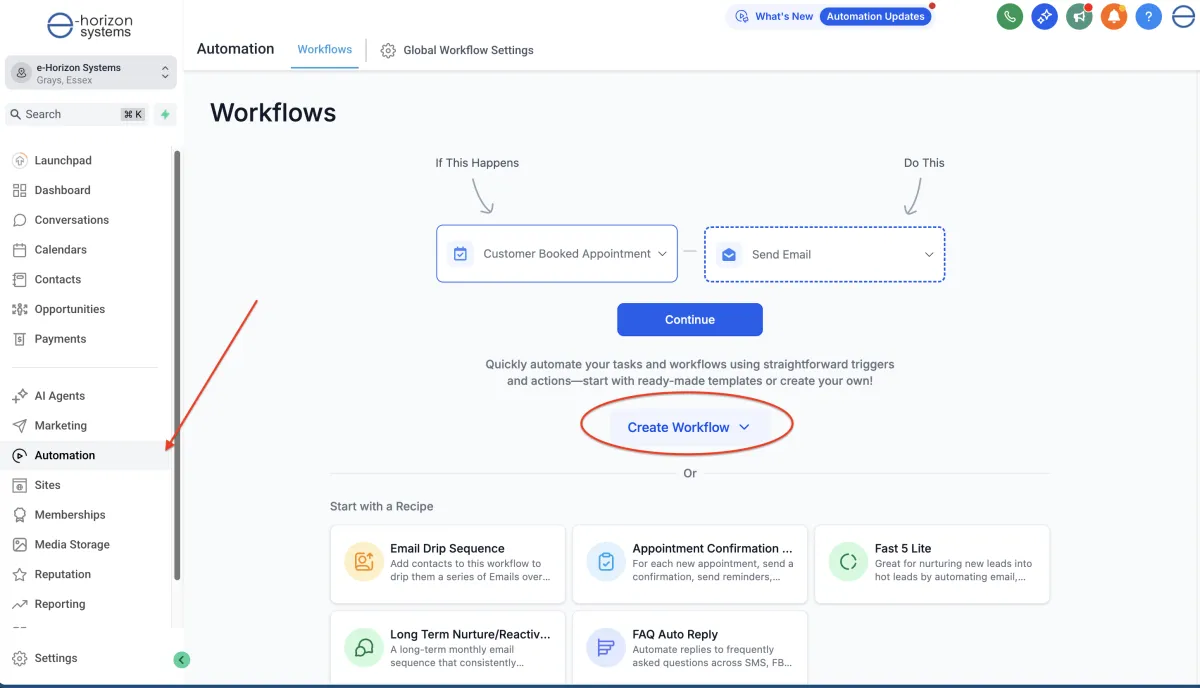Viewport: 1200px width, 688px height.
Task: Click the Reporting label in sidebar
Action: click(x=60, y=604)
